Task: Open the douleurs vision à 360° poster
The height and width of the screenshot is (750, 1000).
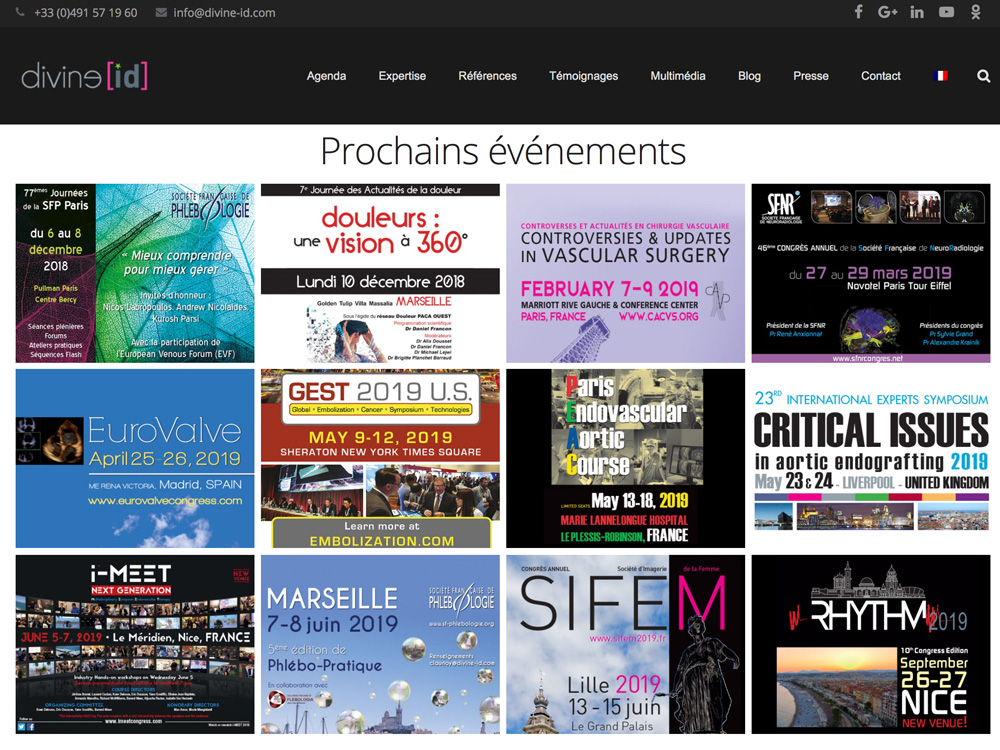Action: click(x=380, y=274)
